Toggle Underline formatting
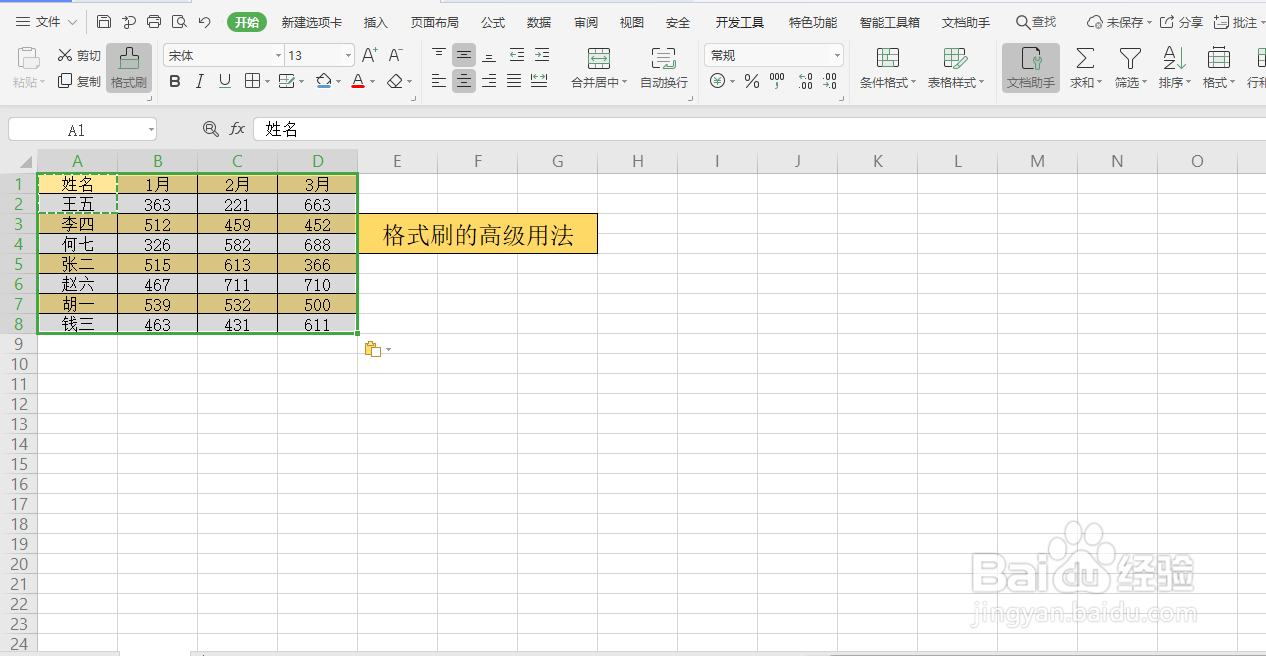Image resolution: width=1266 pixels, height=656 pixels. pos(224,81)
